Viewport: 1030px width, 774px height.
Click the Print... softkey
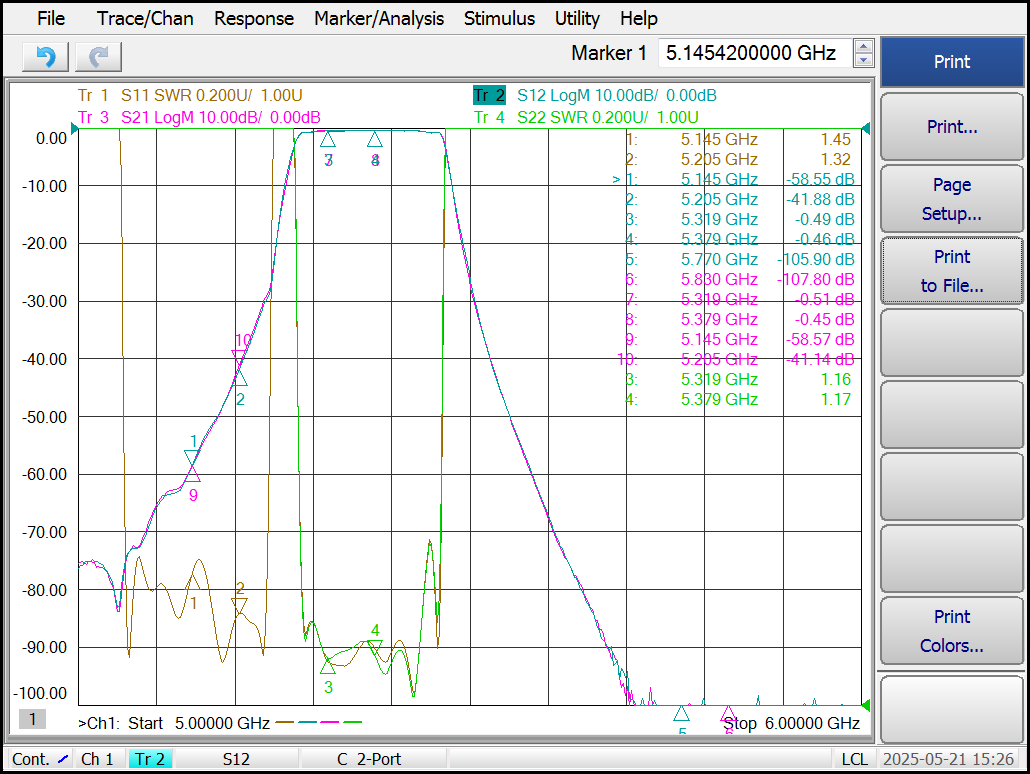click(x=952, y=127)
